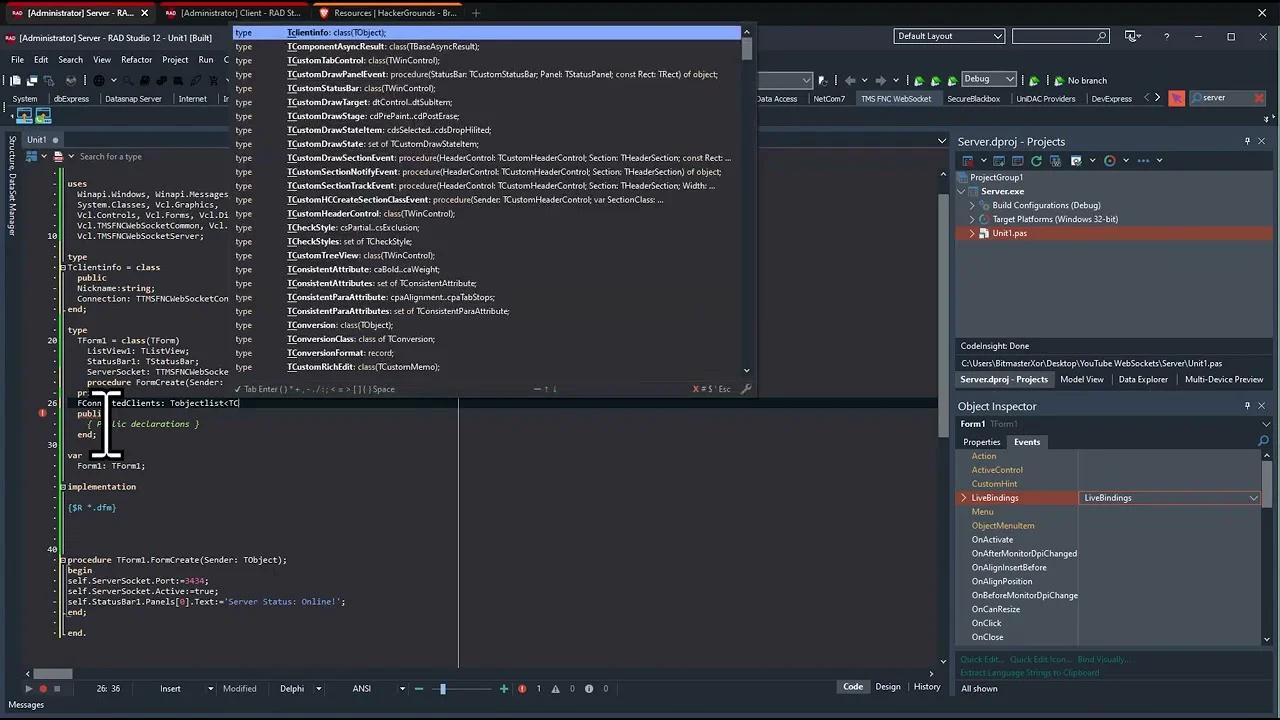Expand Build Configurations (Debug) node
1280x720 pixels.
[x=972, y=205]
